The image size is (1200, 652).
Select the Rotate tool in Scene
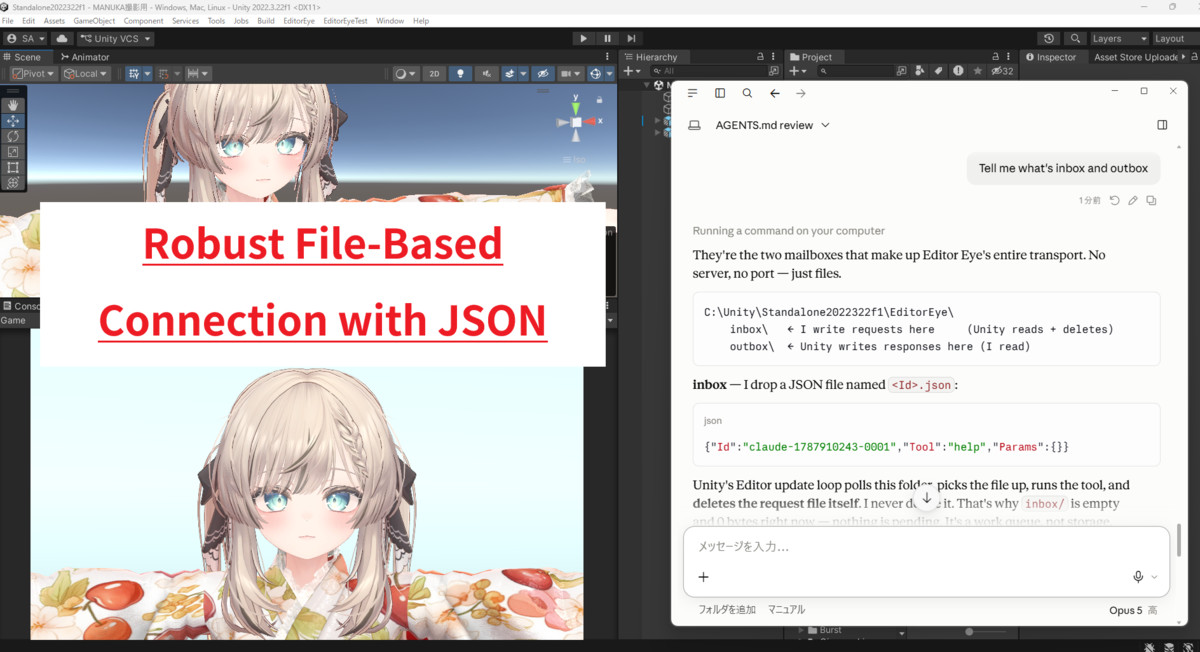13,136
